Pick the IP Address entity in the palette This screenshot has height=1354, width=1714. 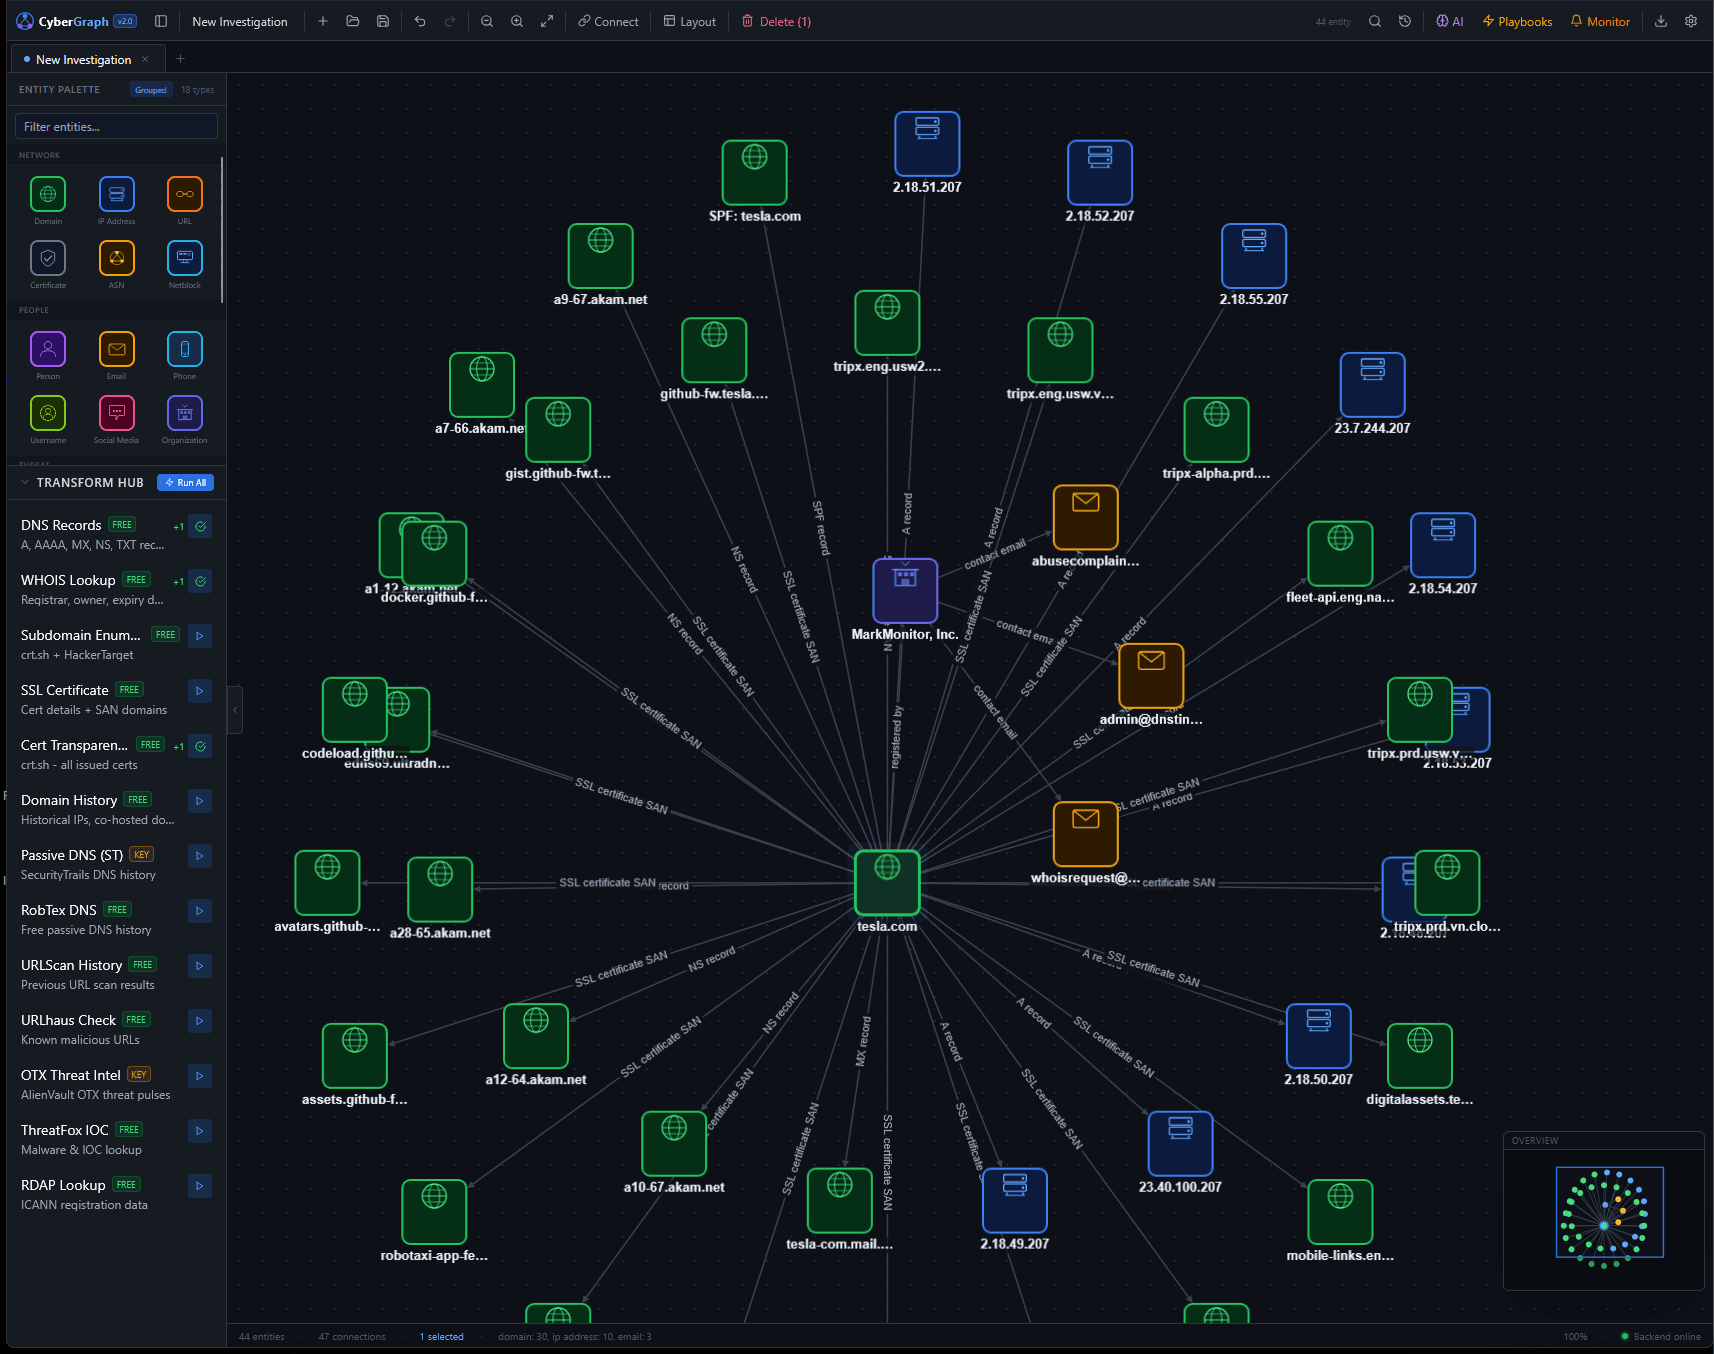117,200
